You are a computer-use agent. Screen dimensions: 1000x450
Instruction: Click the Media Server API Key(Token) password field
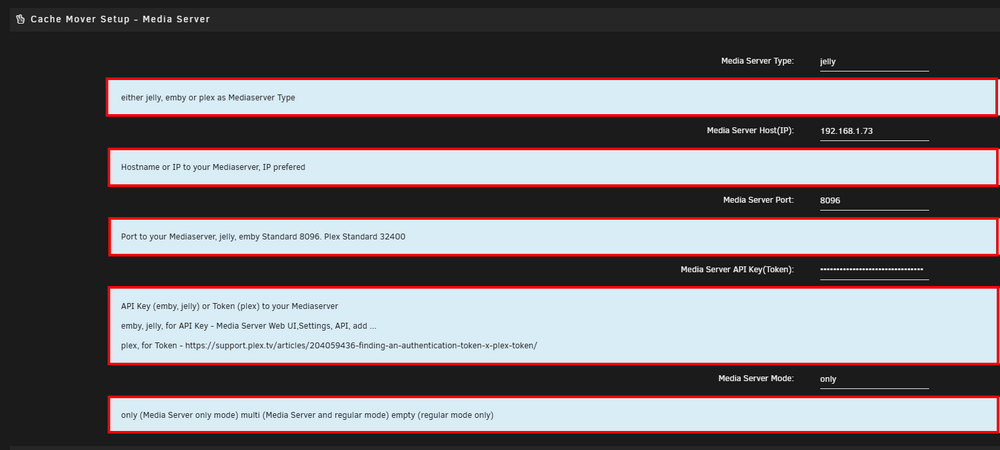click(x=874, y=270)
